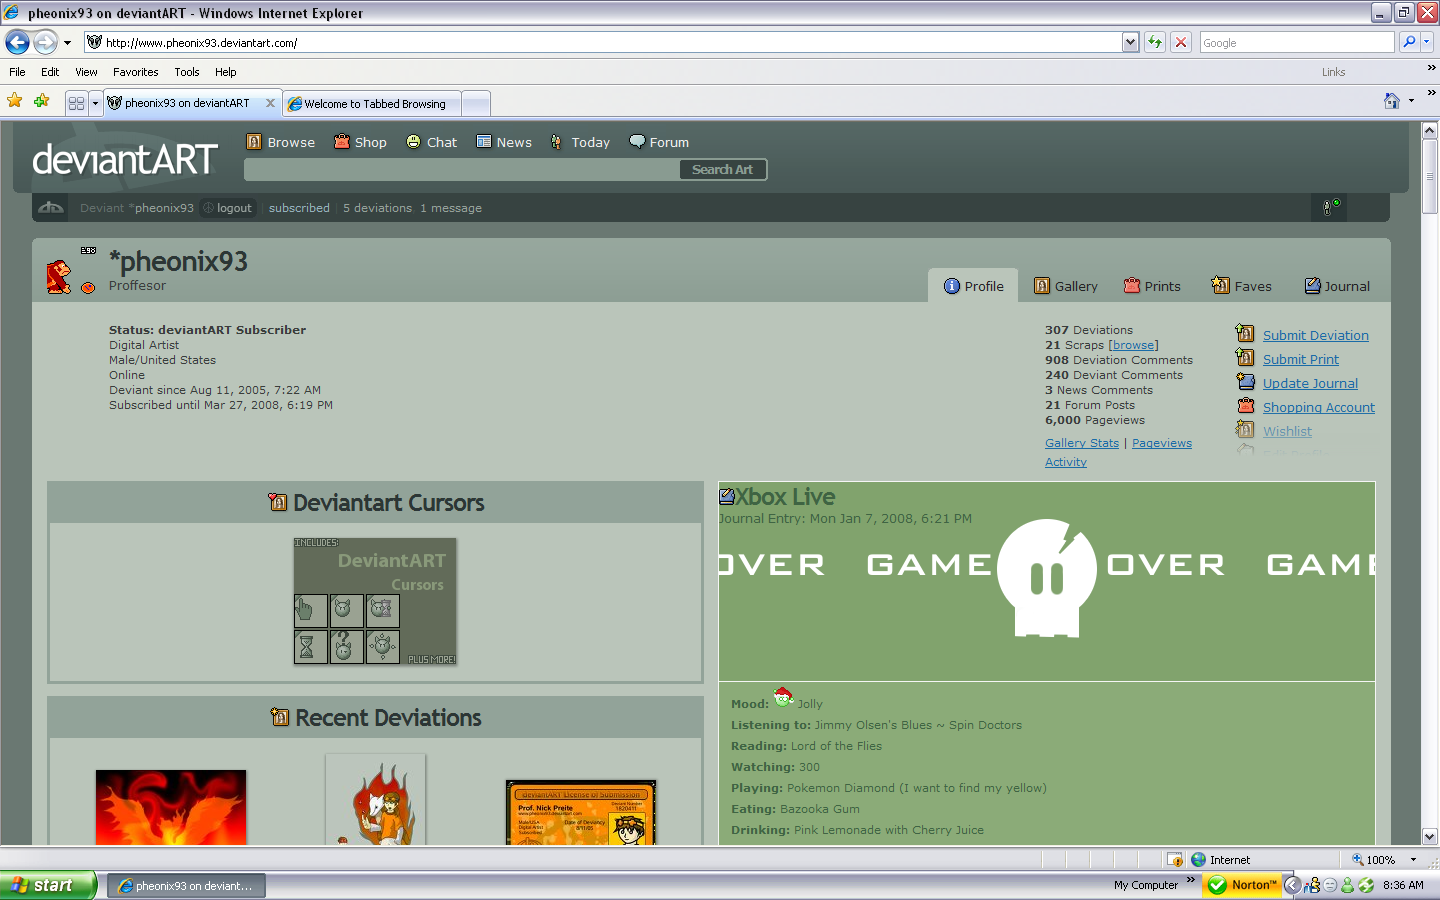The width and height of the screenshot is (1440, 900).
Task: Open Quick Tabs view button
Action: click(x=77, y=103)
